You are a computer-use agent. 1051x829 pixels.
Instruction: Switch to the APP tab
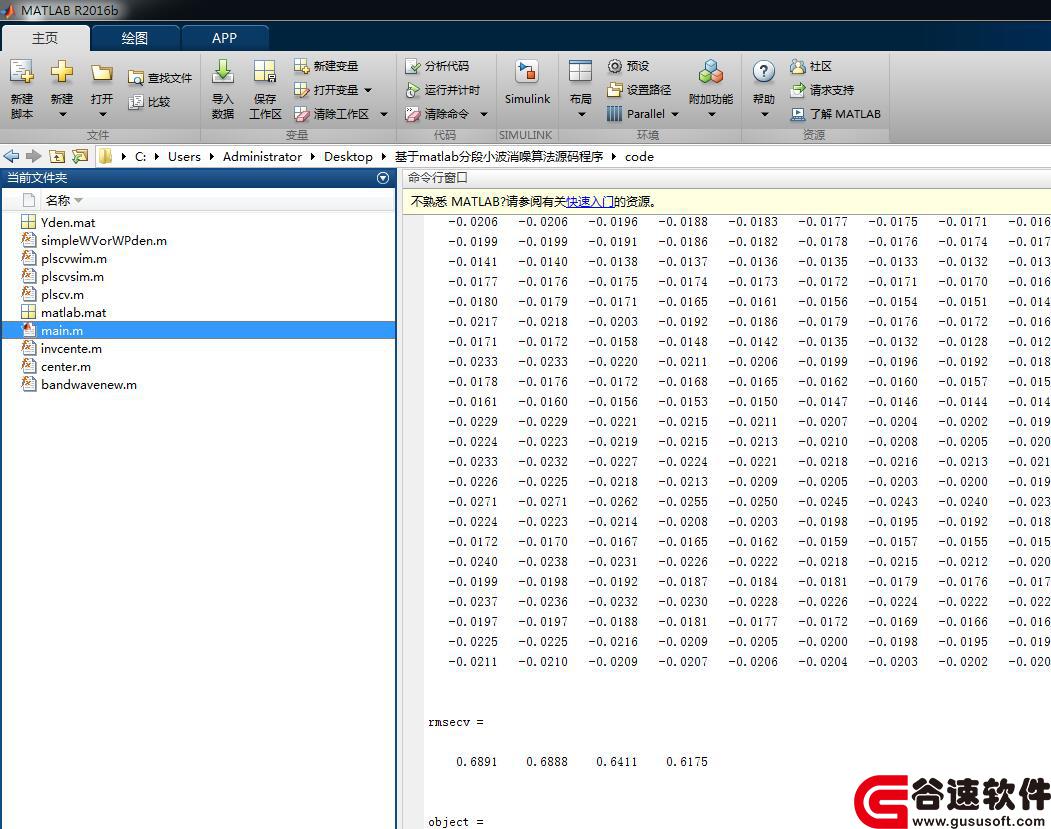point(225,38)
